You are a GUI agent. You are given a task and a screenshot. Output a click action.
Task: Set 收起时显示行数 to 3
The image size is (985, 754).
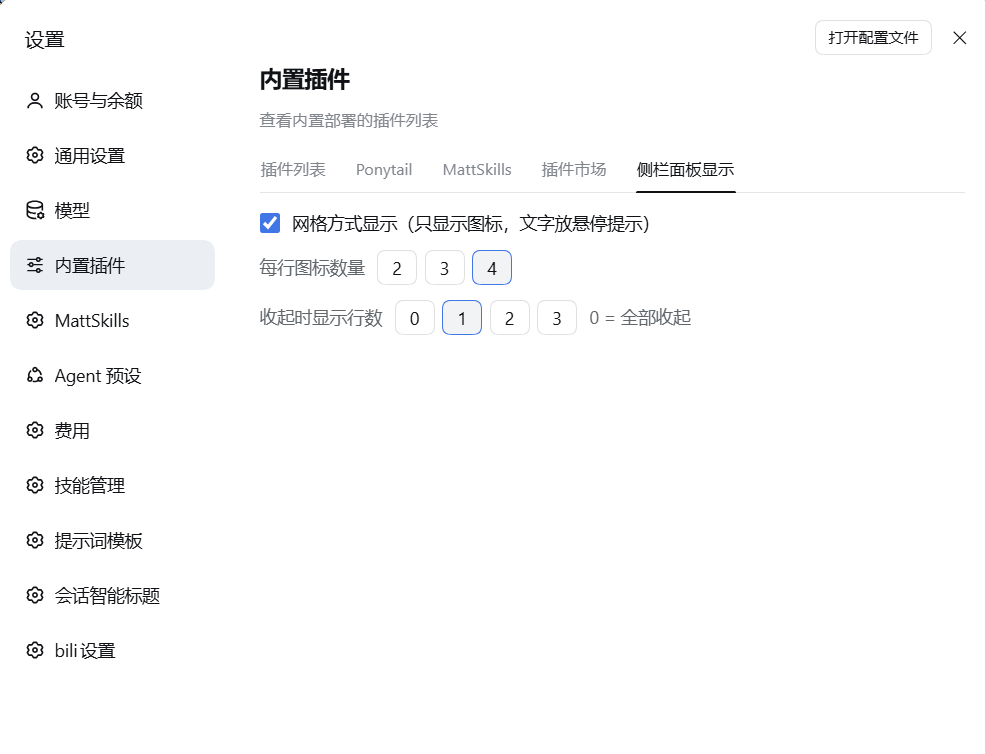pyautogui.click(x=557, y=318)
